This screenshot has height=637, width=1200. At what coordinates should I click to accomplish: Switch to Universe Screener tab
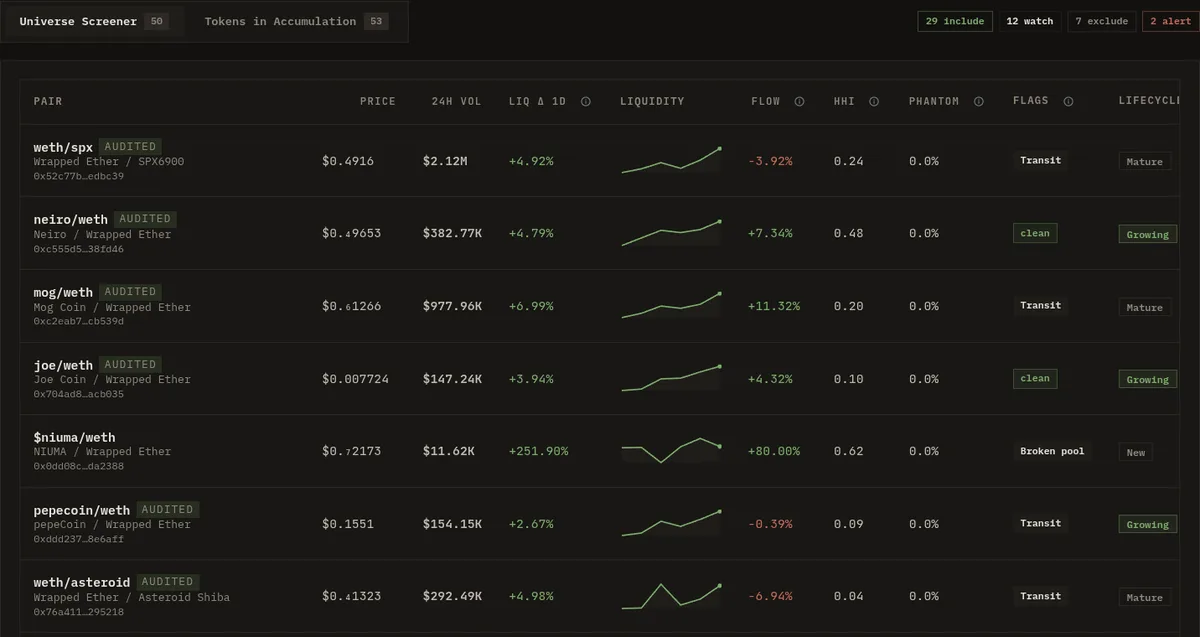pyautogui.click(x=94, y=21)
